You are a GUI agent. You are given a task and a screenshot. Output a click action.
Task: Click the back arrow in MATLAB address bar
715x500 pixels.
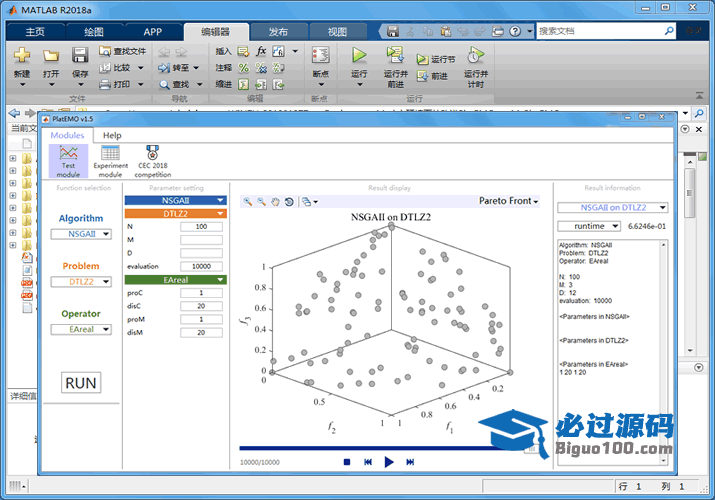pos(14,113)
